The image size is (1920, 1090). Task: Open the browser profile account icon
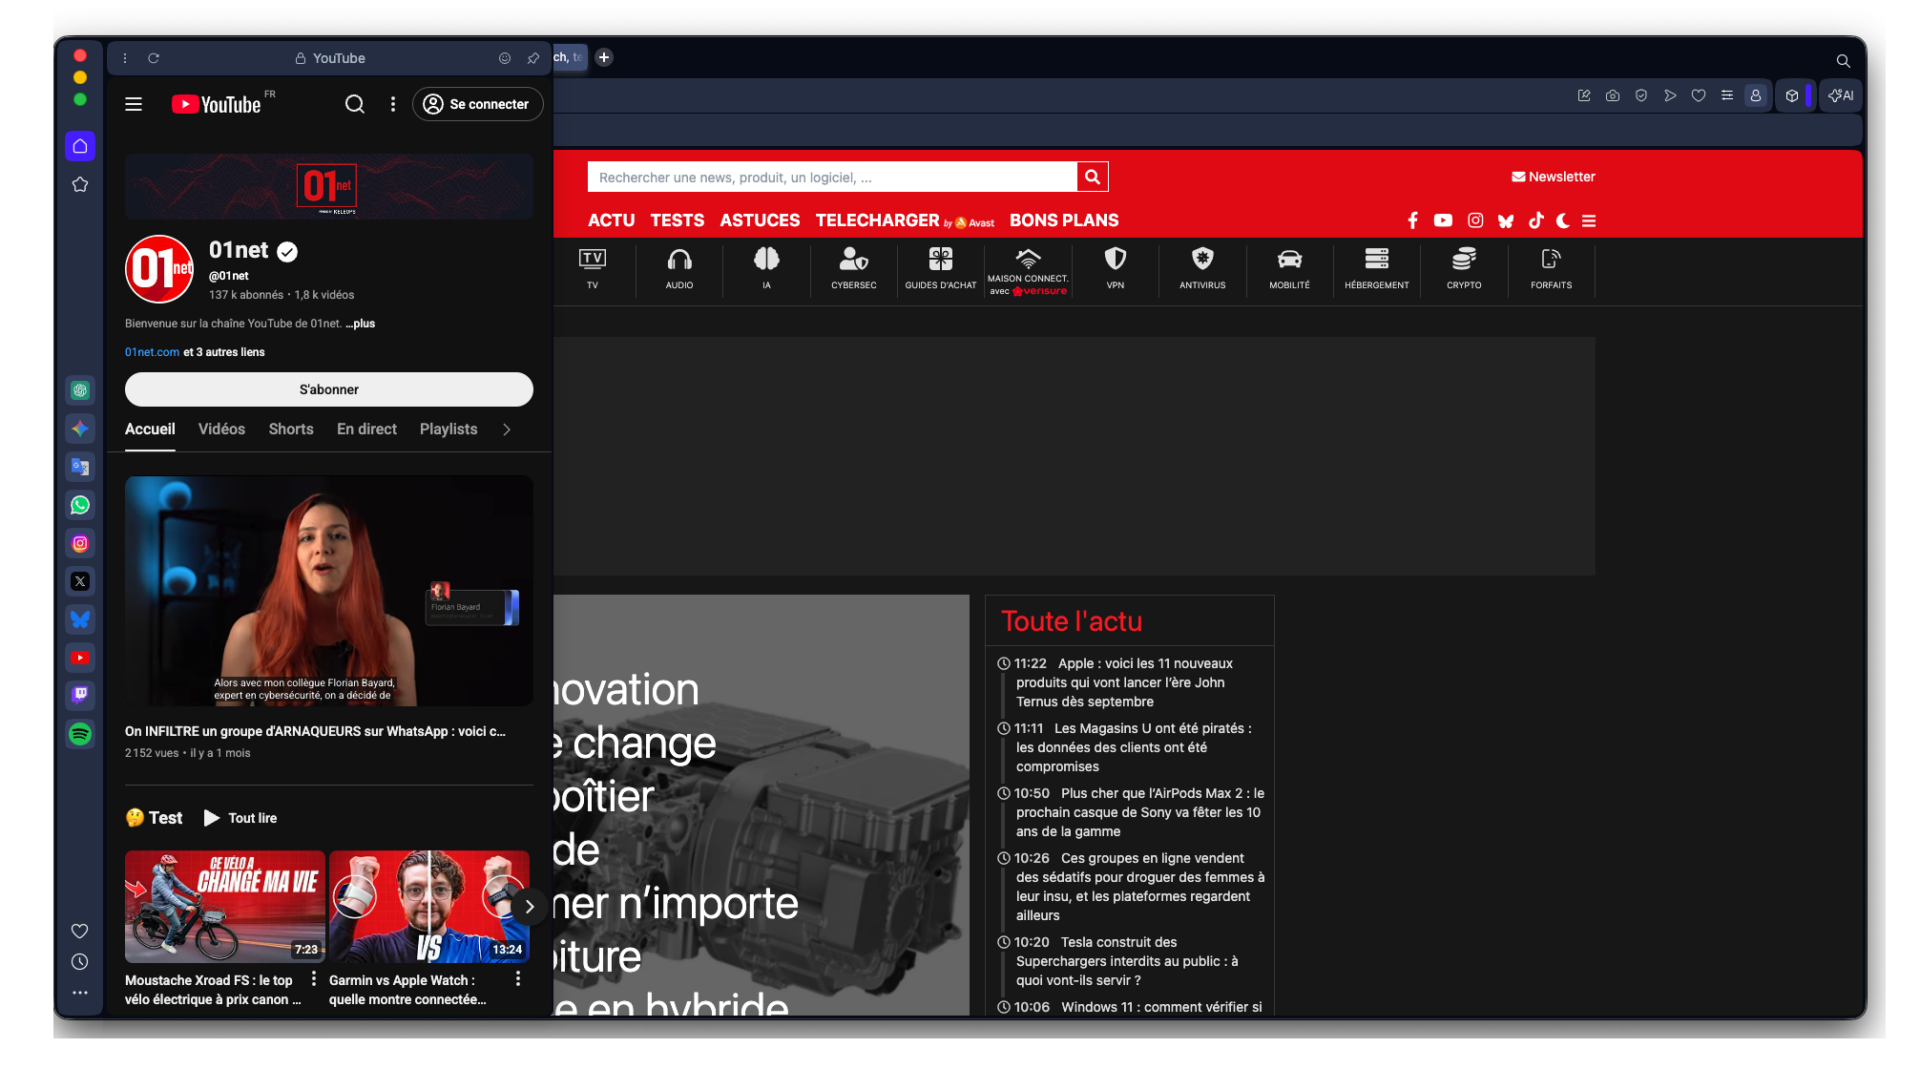click(1755, 95)
